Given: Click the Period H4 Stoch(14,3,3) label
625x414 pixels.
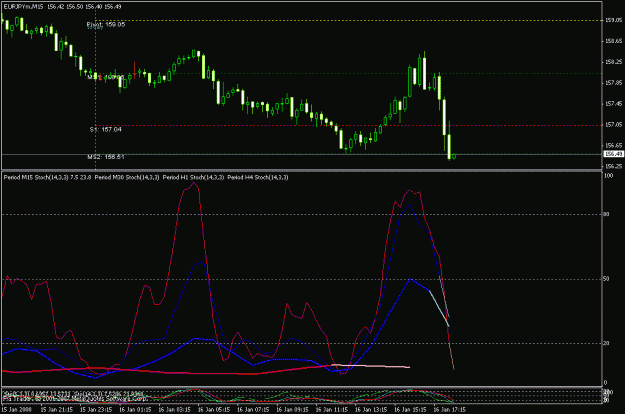Looking at the screenshot, I should click(x=257, y=177).
